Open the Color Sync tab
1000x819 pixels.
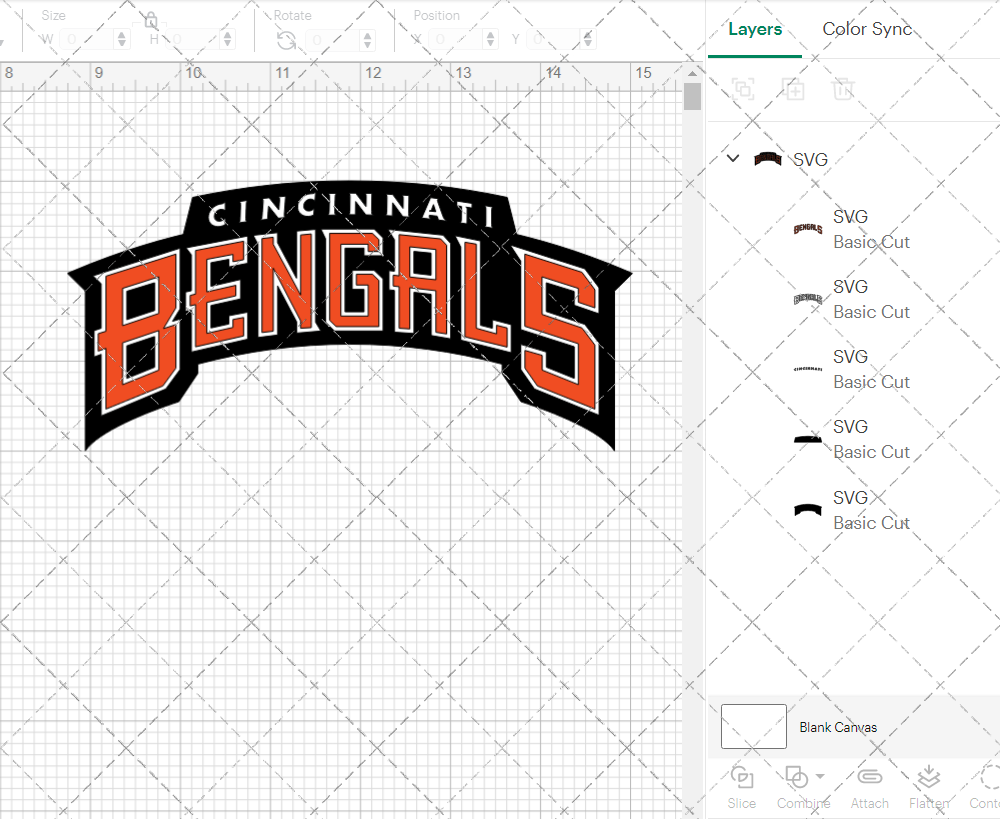(x=867, y=29)
